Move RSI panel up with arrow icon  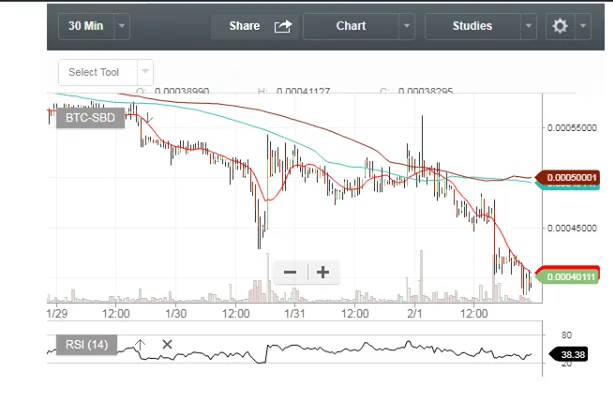[140, 345]
